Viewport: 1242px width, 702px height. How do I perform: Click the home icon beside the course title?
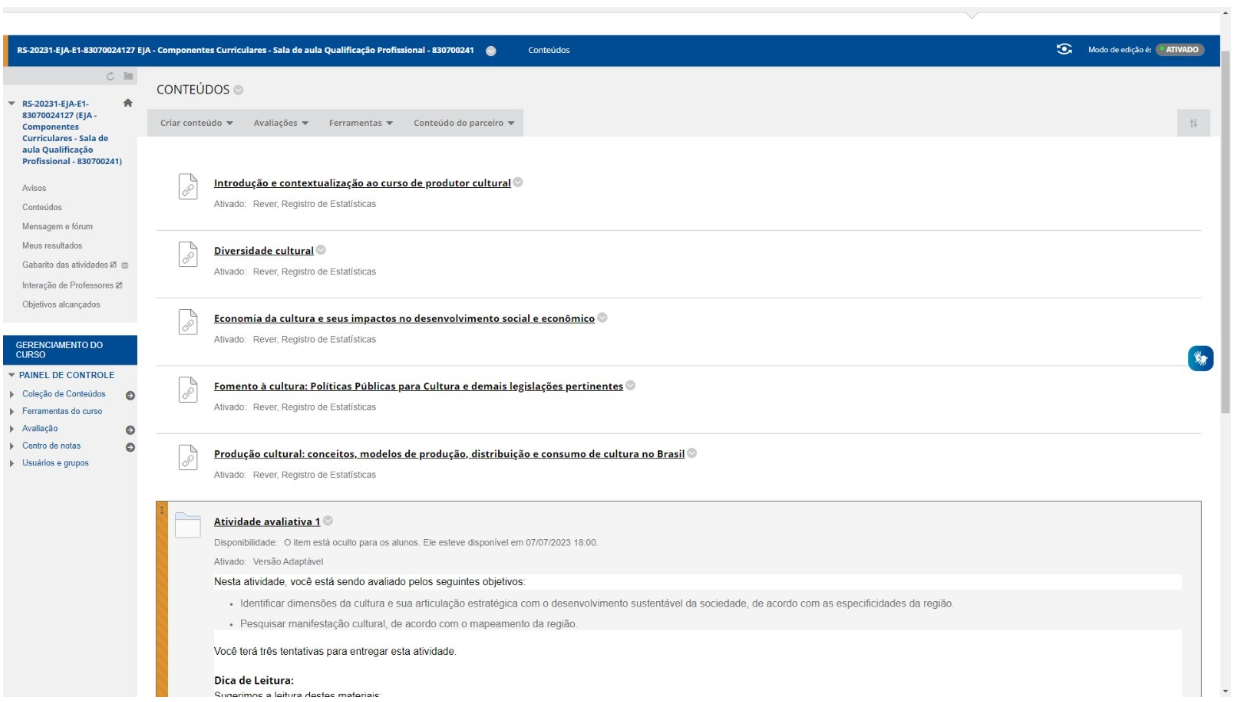pyautogui.click(x=127, y=102)
